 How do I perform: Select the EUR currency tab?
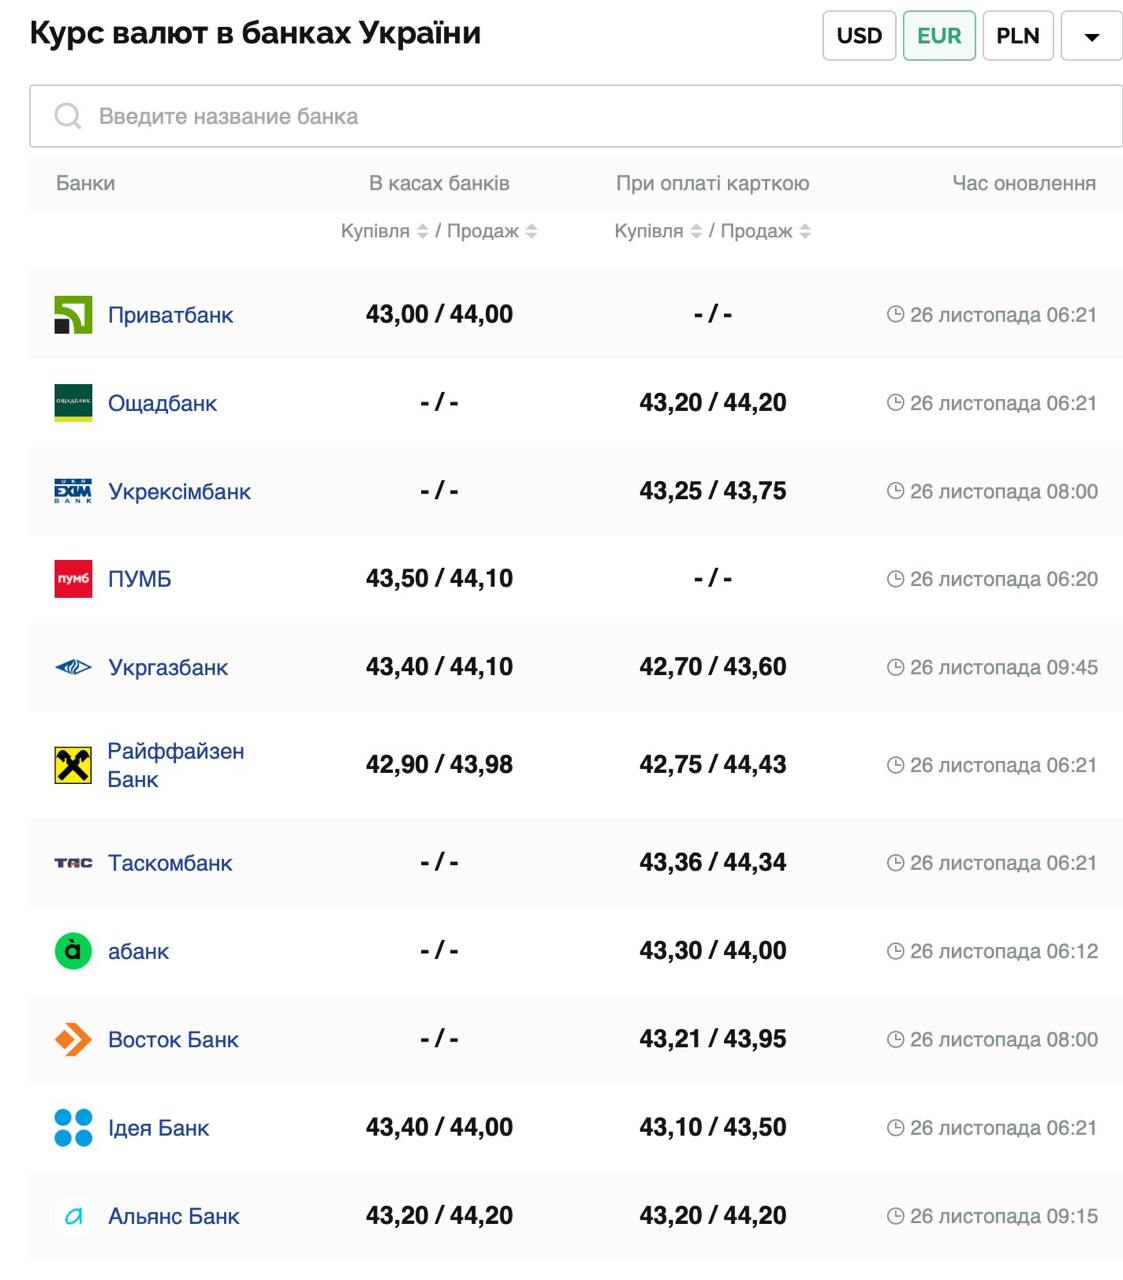point(939,36)
